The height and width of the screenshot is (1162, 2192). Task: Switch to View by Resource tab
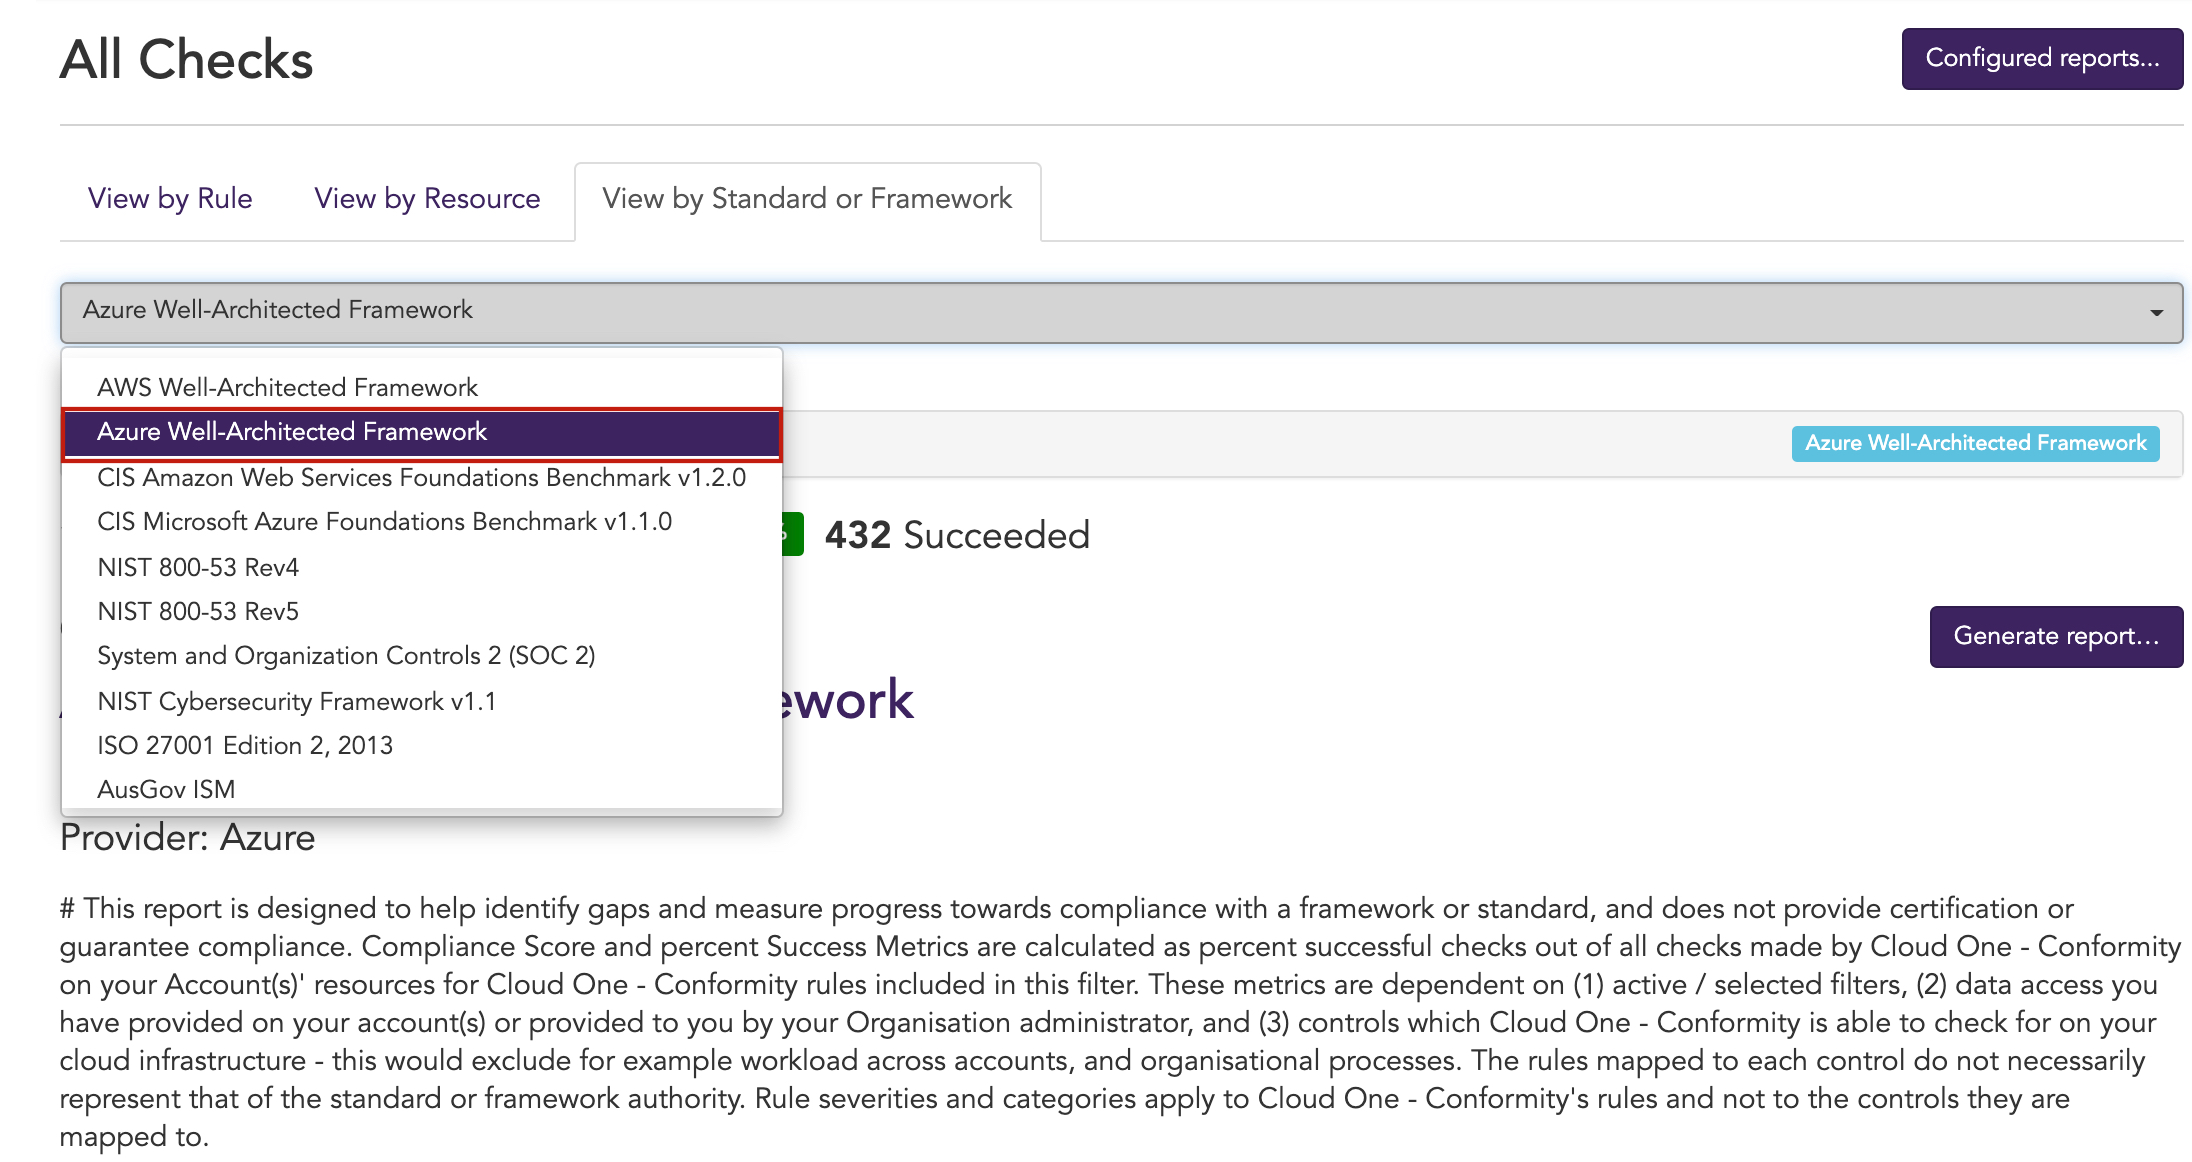click(x=427, y=198)
